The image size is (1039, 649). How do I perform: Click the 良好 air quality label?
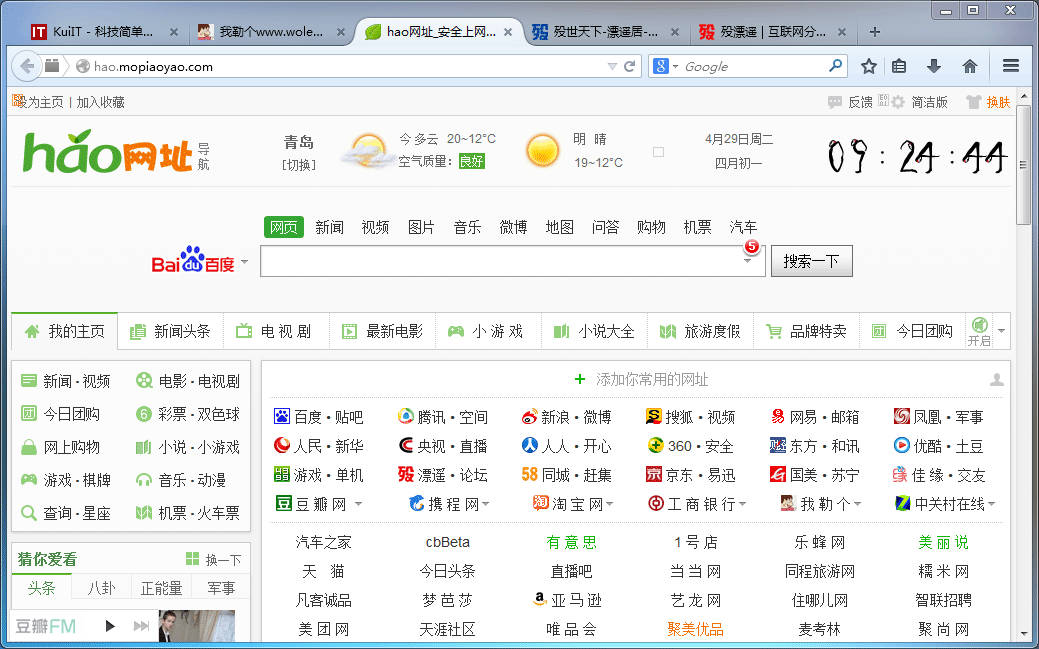point(472,161)
